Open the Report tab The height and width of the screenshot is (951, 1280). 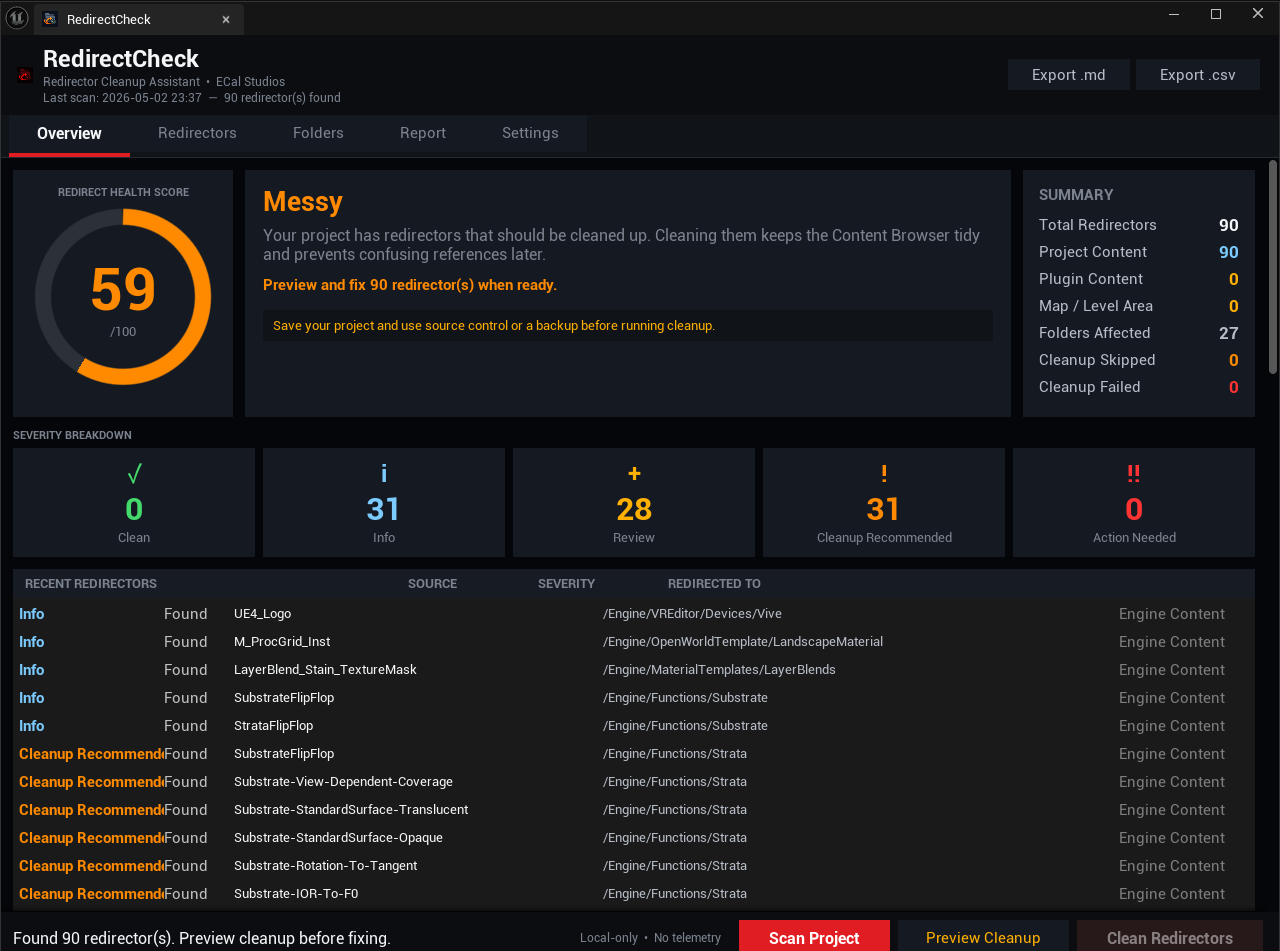(423, 133)
